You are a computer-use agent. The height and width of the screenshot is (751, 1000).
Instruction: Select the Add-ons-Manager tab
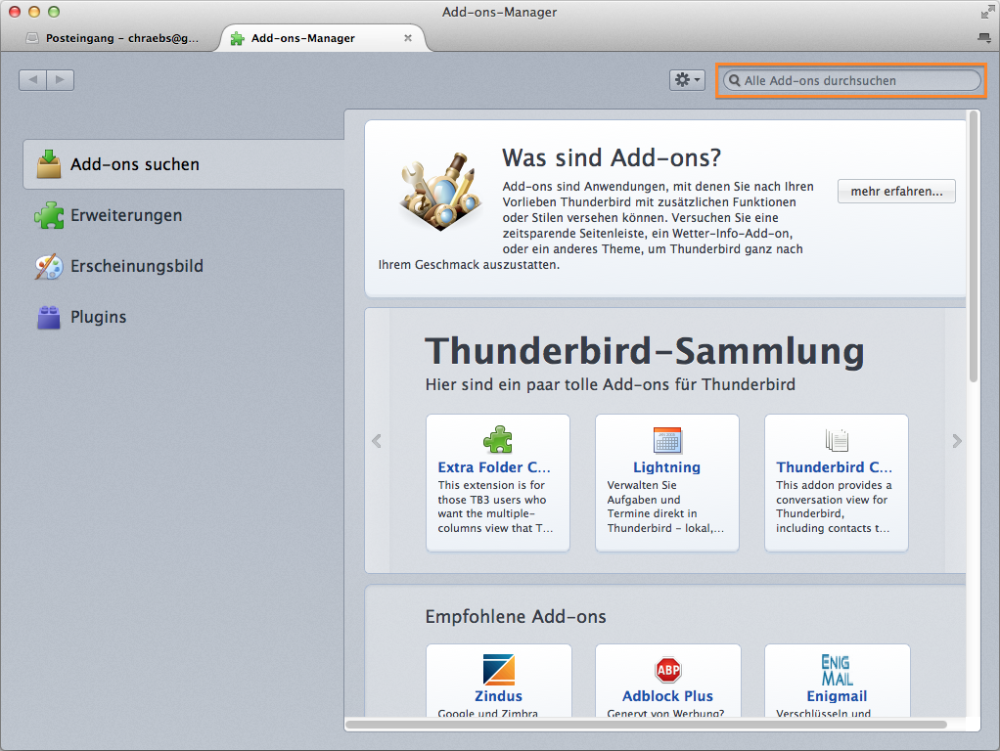click(x=322, y=38)
